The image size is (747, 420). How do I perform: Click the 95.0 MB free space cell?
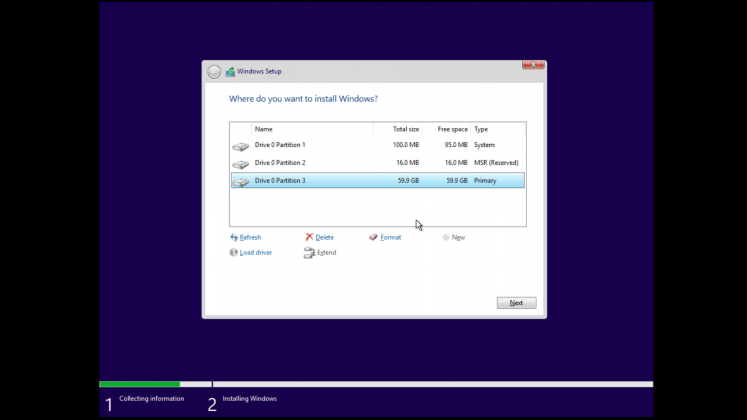pyautogui.click(x=456, y=145)
